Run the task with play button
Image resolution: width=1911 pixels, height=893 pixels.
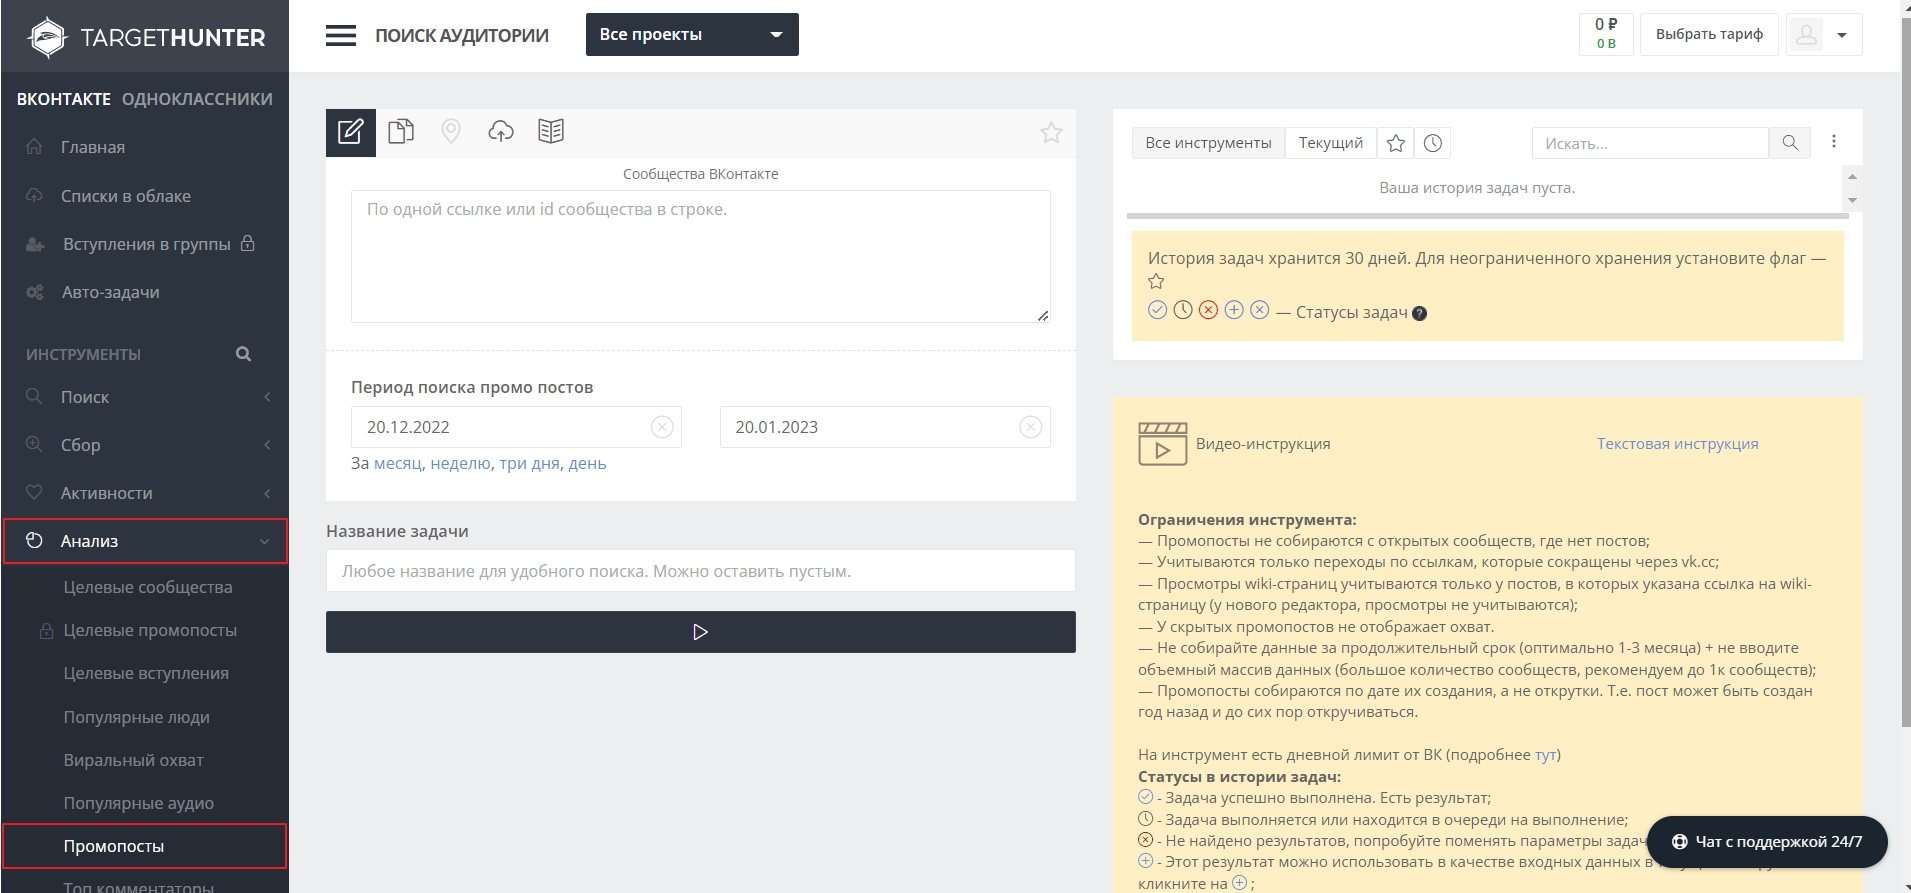[x=701, y=632]
